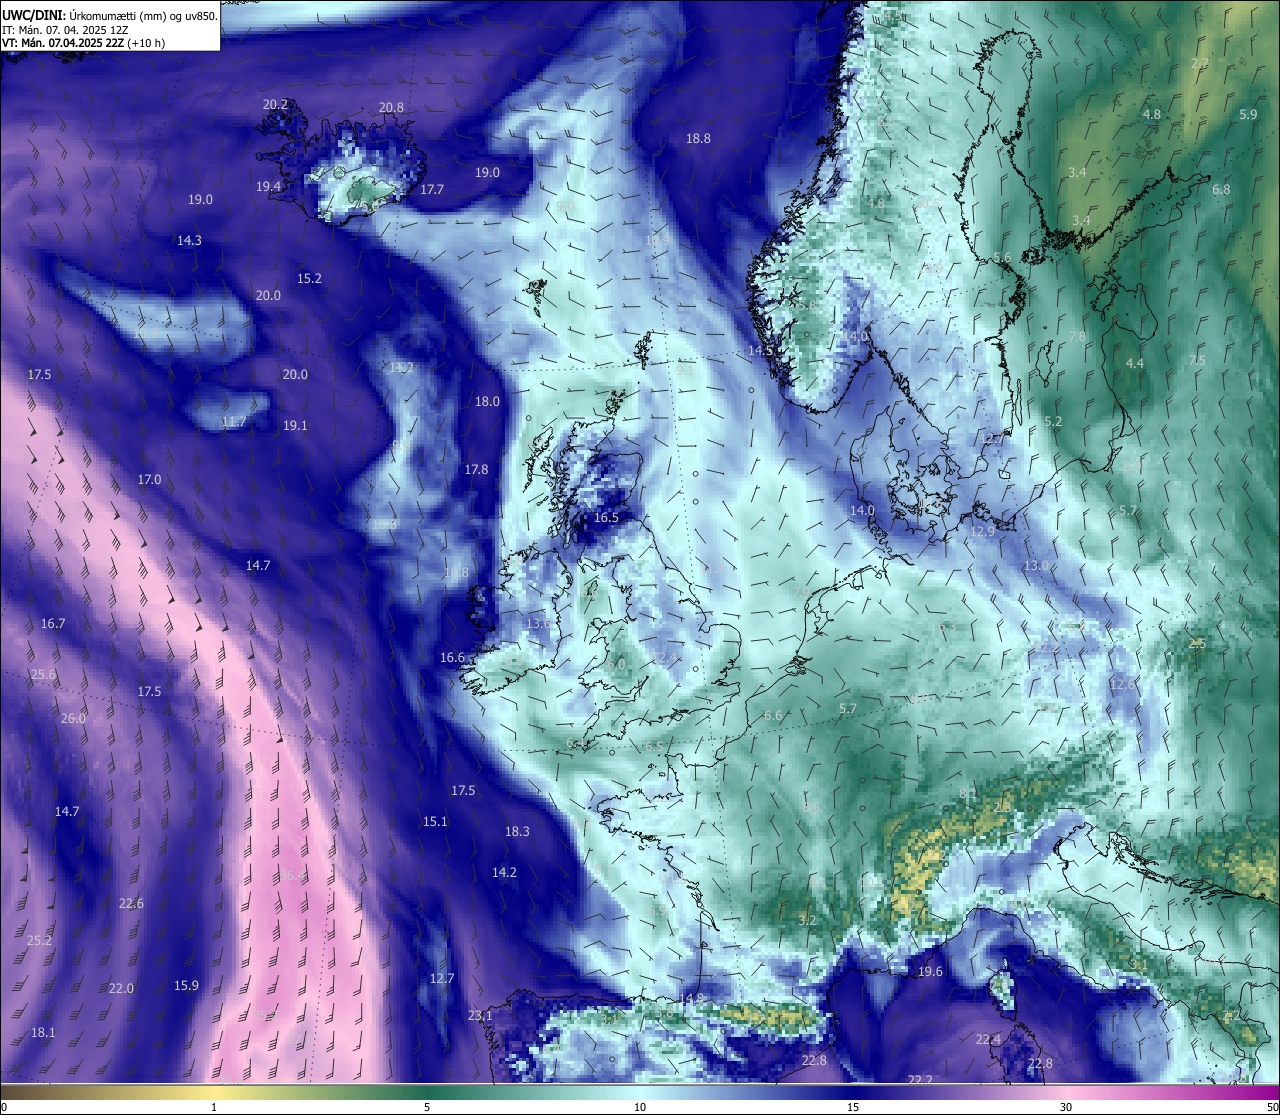Click the 17.8 value label
The width and height of the screenshot is (1280, 1115).
(476, 470)
